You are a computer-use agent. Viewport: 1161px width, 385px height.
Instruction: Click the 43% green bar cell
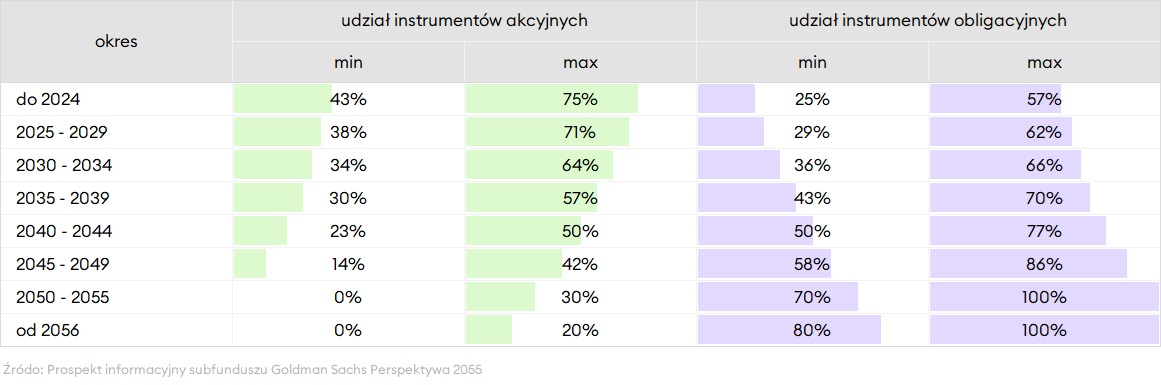pos(348,99)
